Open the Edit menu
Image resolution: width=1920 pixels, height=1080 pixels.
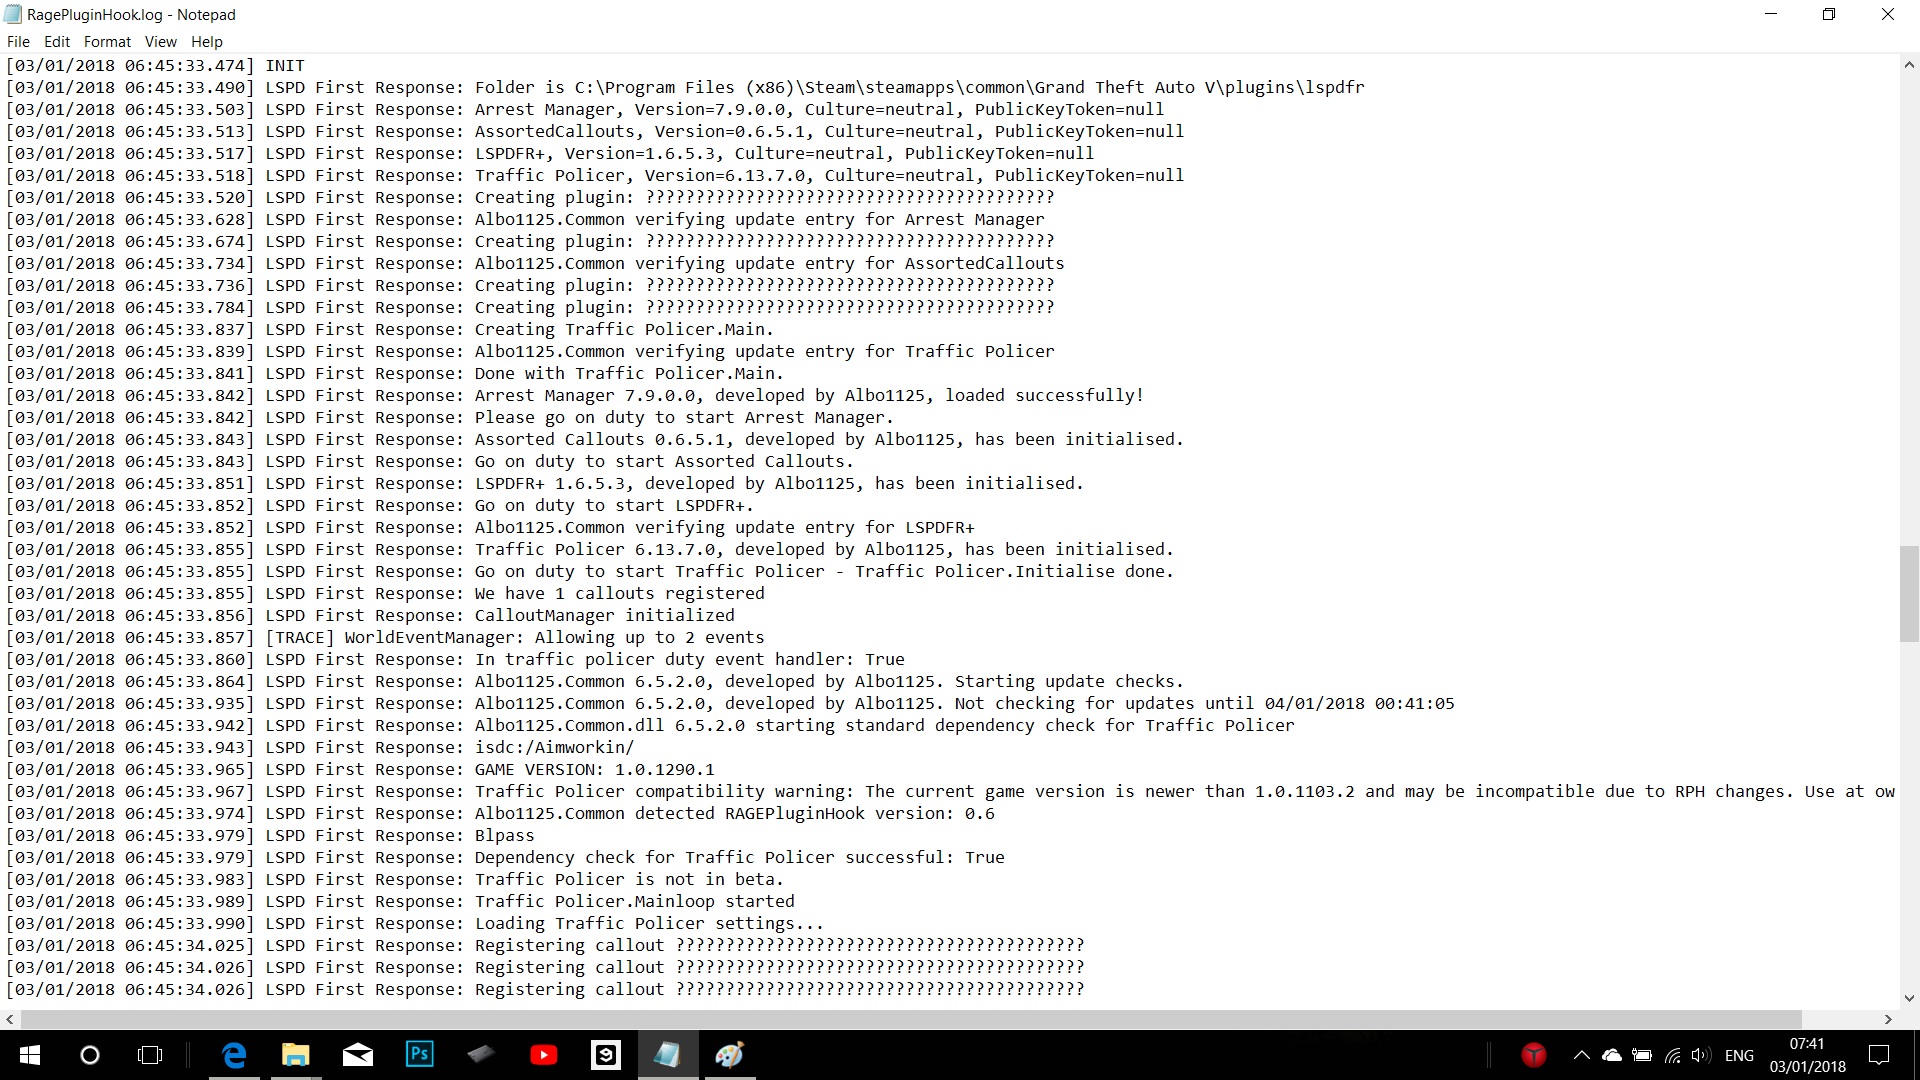click(57, 42)
